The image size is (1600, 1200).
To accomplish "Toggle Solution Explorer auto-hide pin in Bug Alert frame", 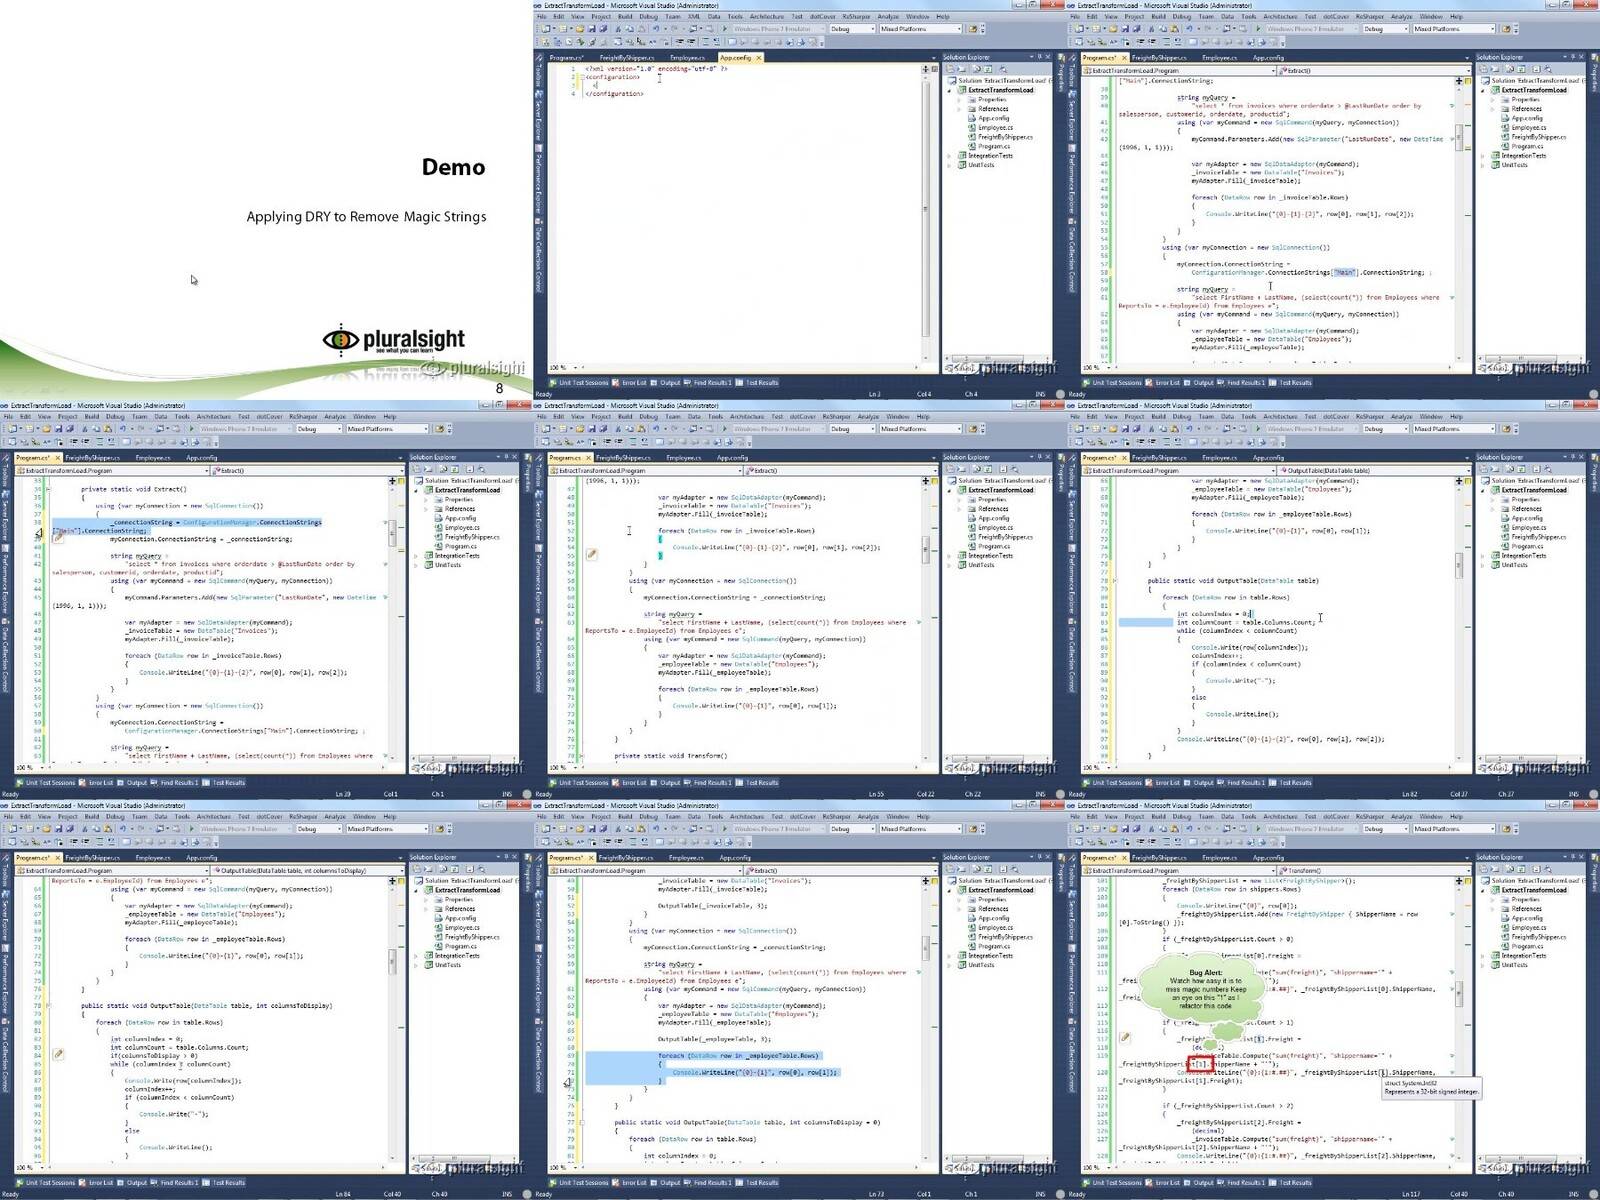I will tap(1574, 858).
